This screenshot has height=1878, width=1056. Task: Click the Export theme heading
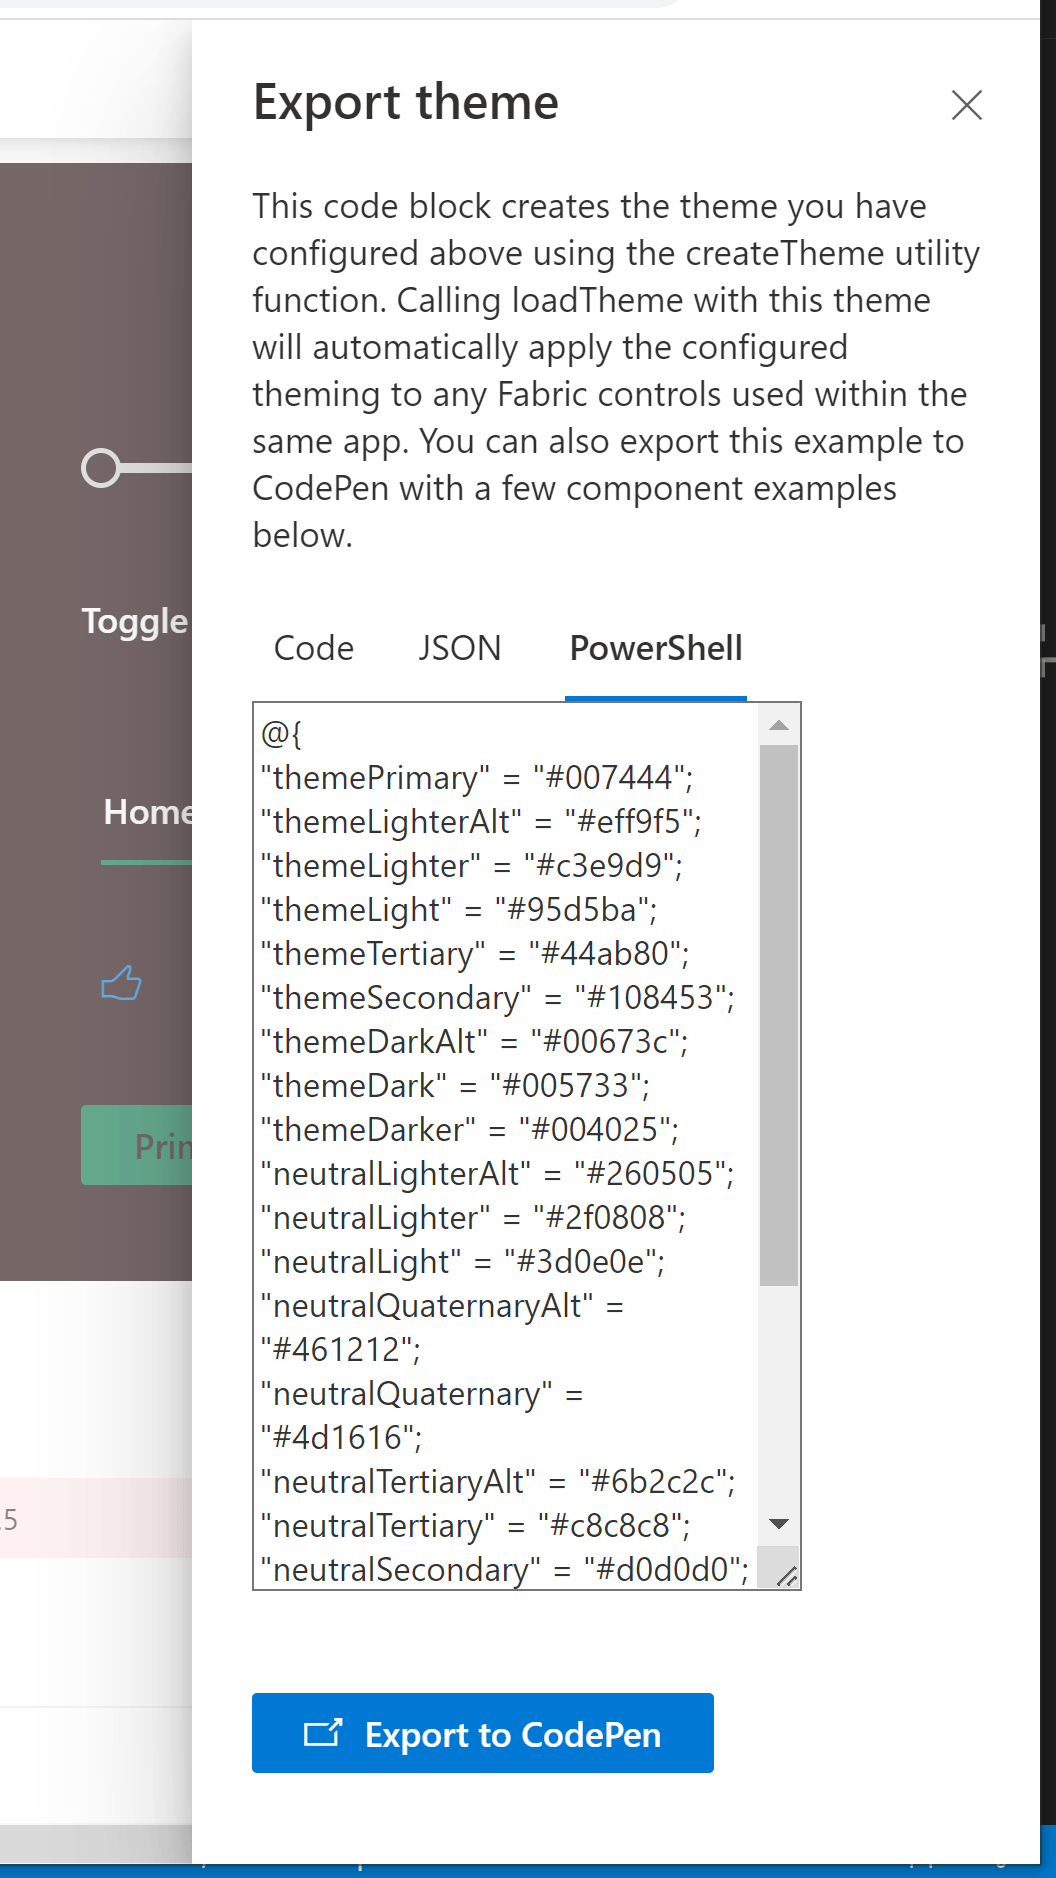(406, 103)
